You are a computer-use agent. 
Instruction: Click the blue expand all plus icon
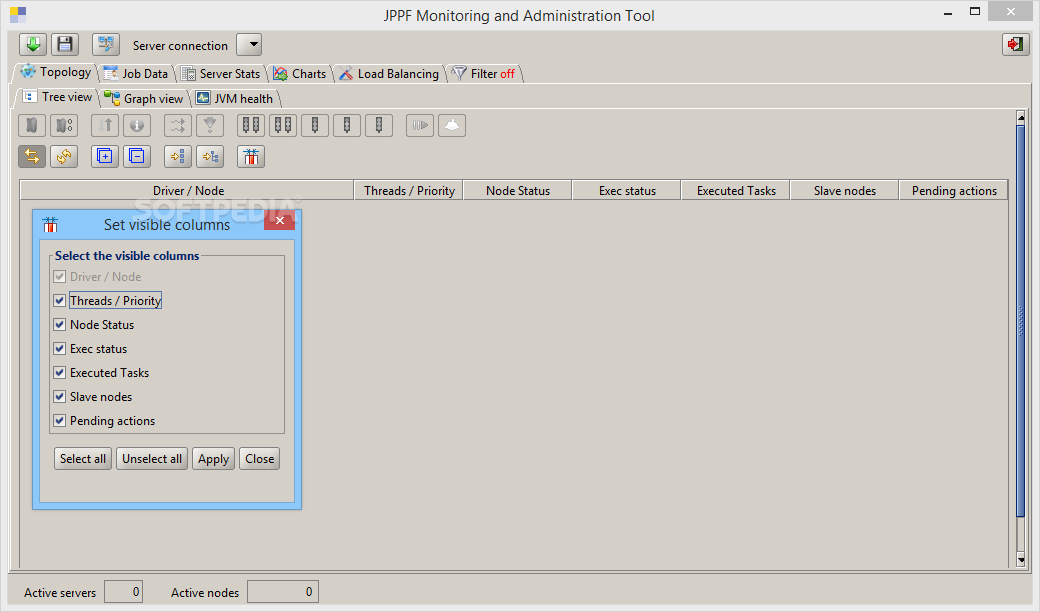[x=105, y=156]
